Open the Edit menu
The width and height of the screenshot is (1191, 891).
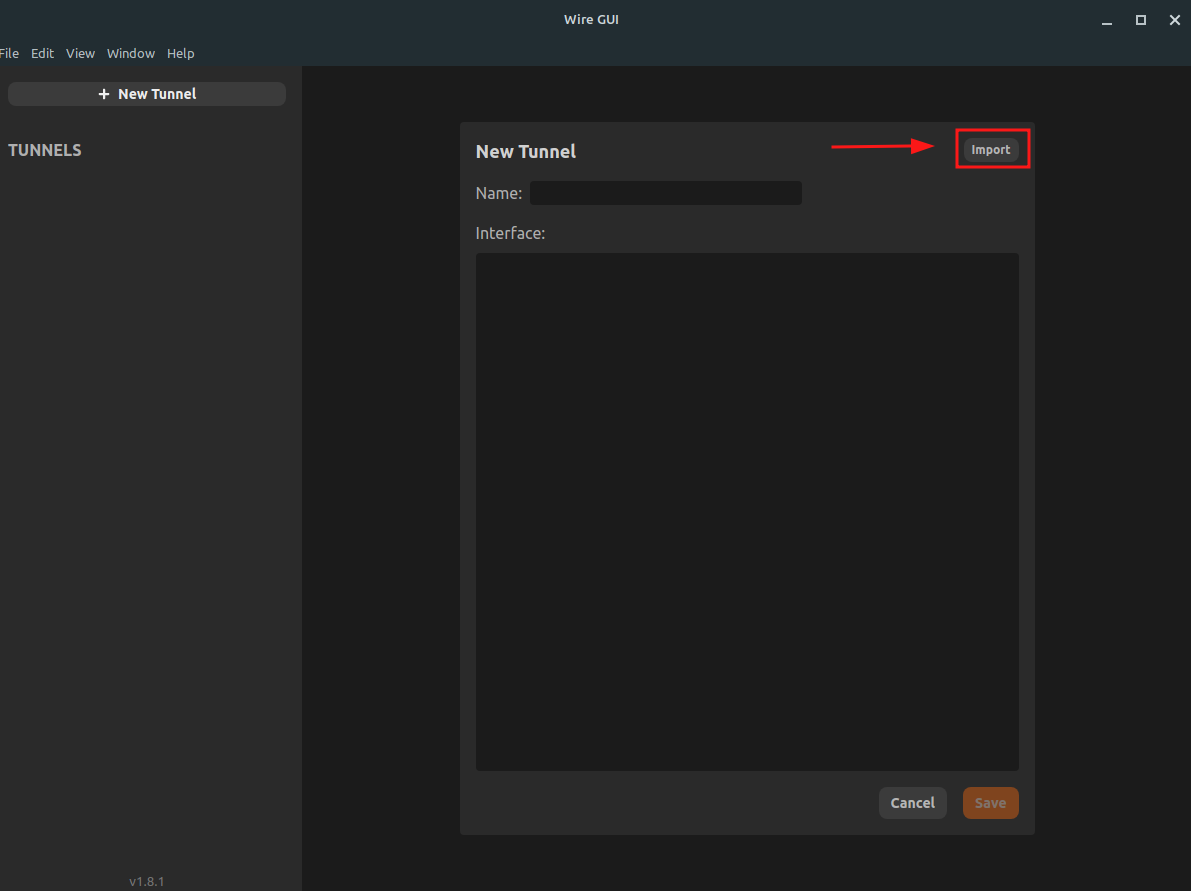[x=42, y=53]
